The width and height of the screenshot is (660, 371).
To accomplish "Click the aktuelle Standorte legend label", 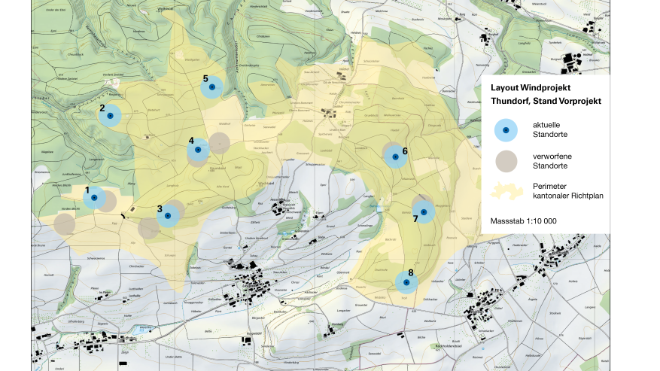I will (550, 130).
